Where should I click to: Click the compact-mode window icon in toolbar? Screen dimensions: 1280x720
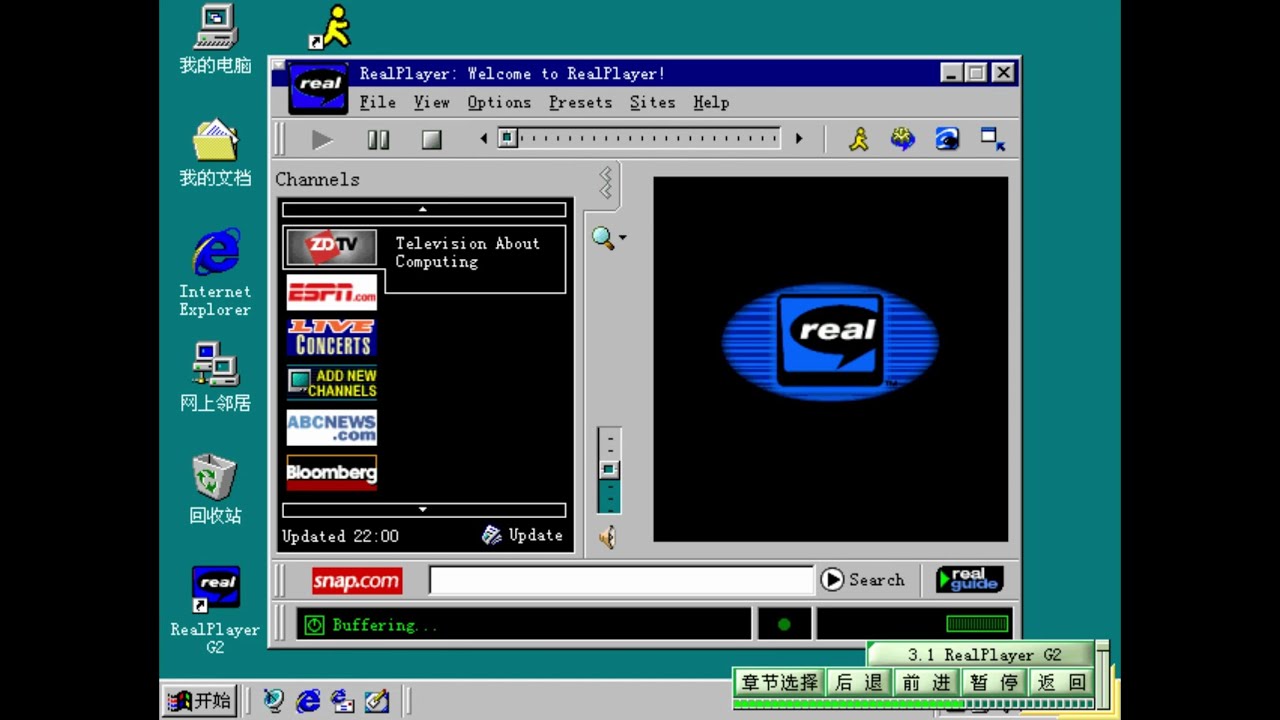tap(992, 139)
